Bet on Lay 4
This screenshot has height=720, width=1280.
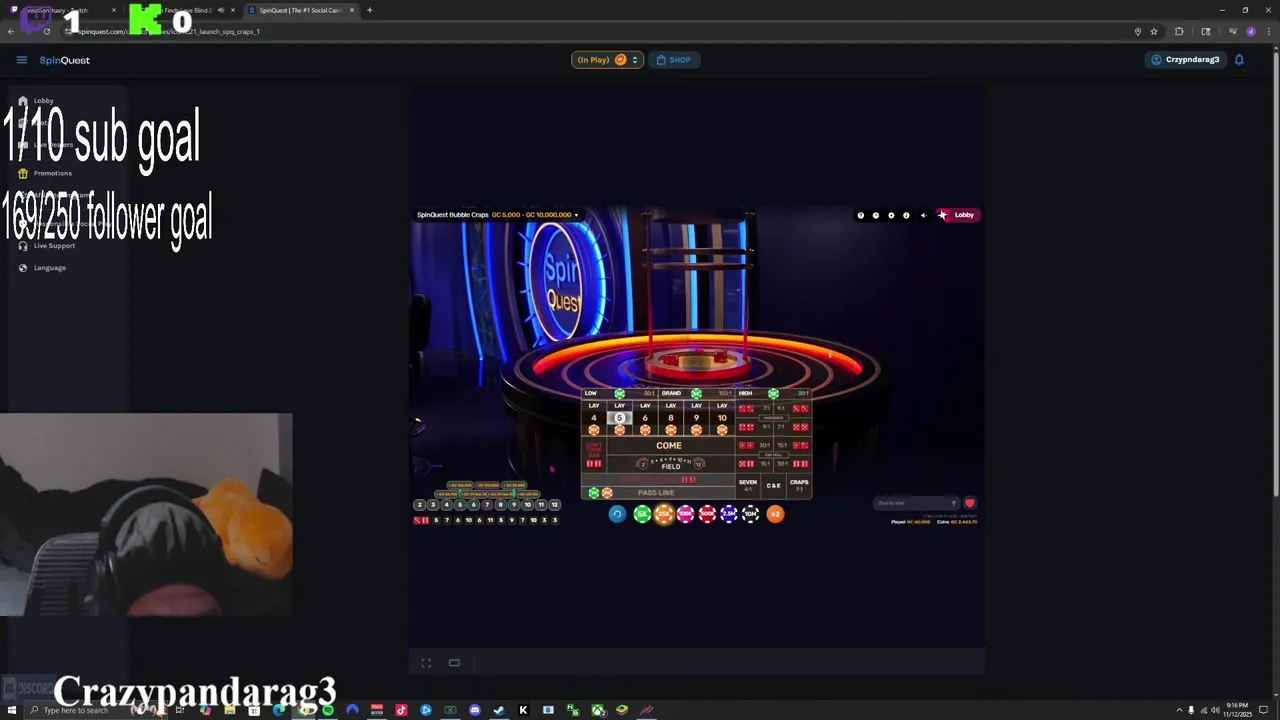pyautogui.click(x=594, y=418)
